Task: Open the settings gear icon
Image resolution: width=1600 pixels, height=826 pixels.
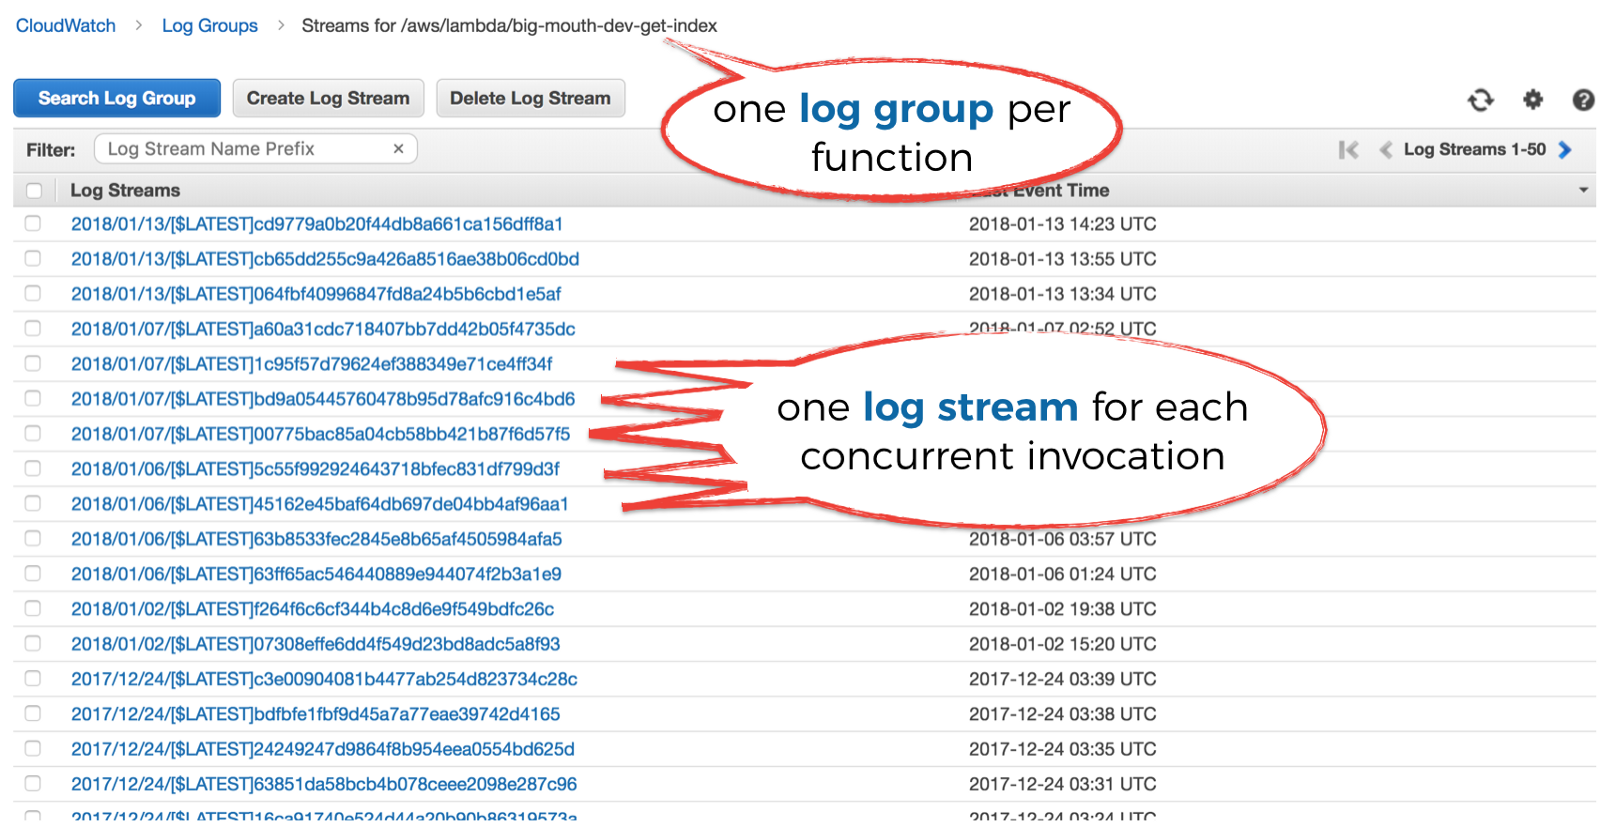Action: 1532,99
